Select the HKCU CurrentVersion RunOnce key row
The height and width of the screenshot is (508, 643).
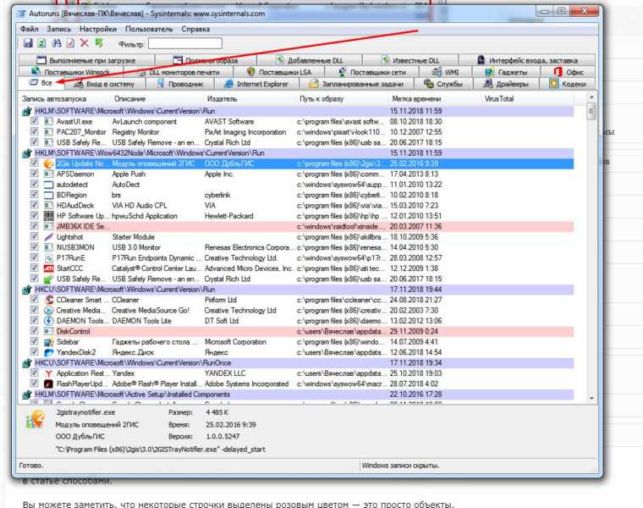[x=297, y=363]
